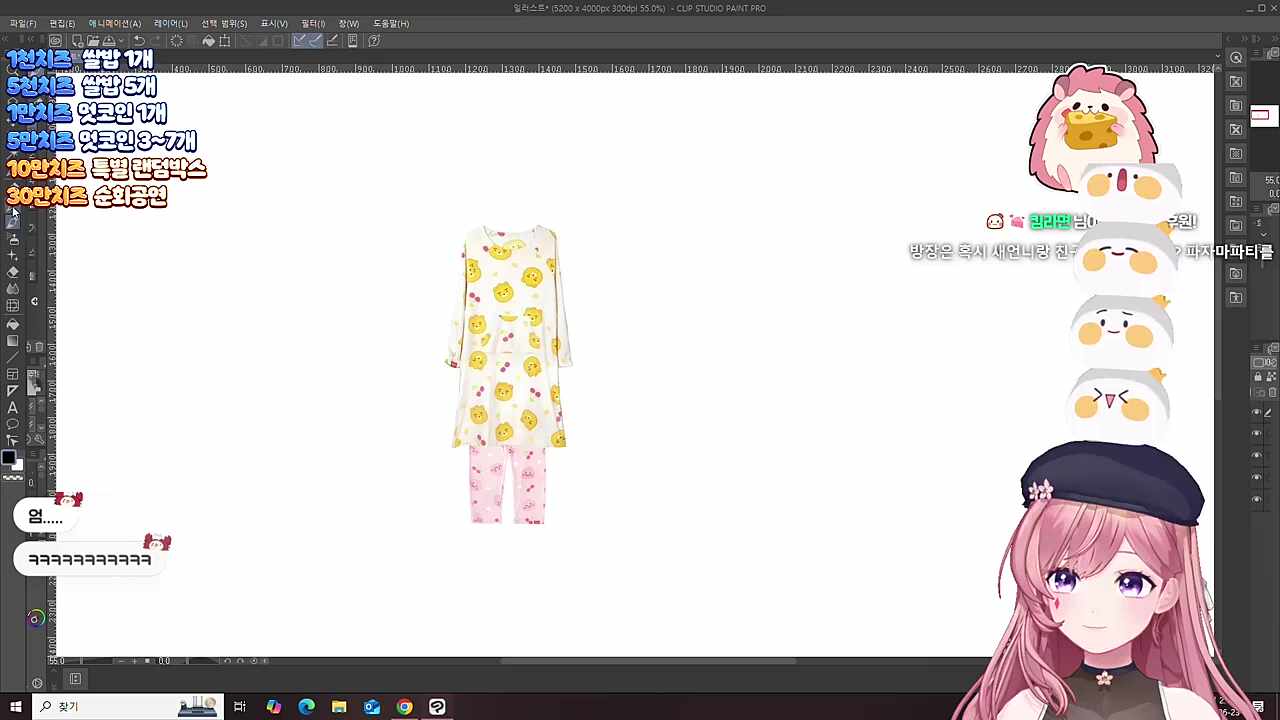
Task: Hide the layer with the pencil editing mark
Action: pyautogui.click(x=1257, y=412)
